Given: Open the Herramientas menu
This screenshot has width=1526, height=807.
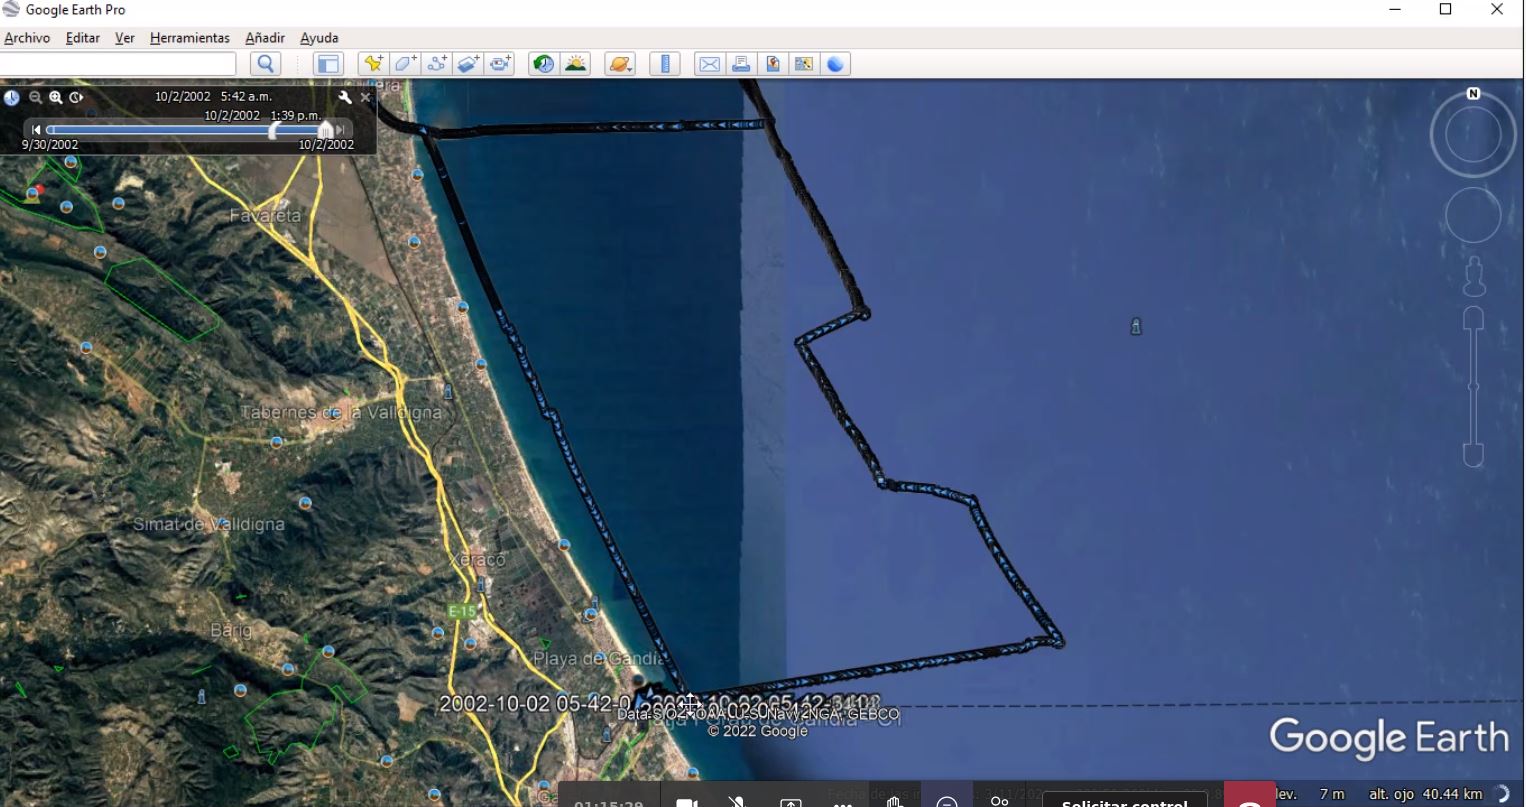Looking at the screenshot, I should (x=189, y=38).
